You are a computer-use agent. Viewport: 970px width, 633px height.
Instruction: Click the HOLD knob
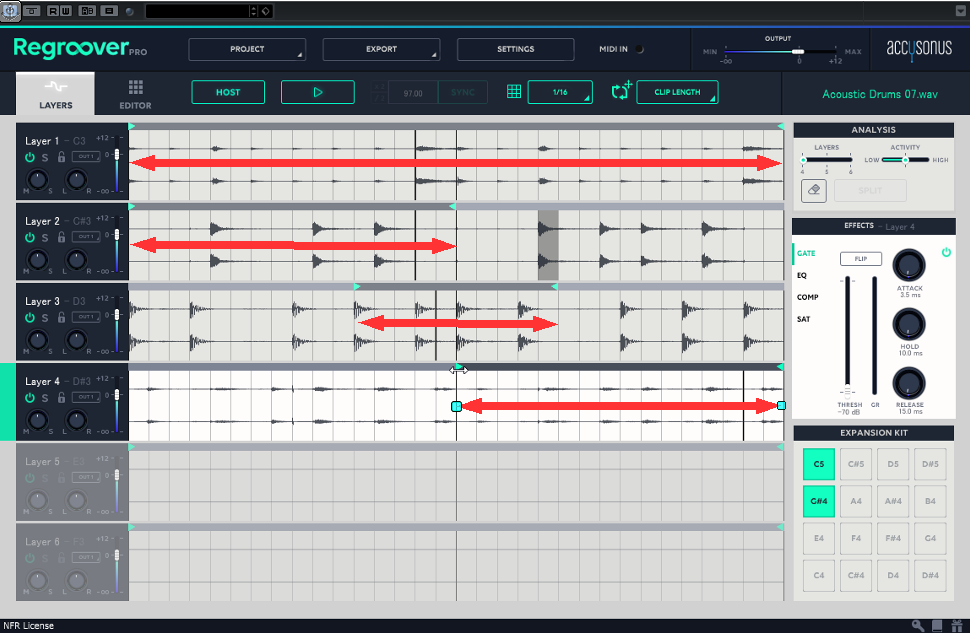909,324
